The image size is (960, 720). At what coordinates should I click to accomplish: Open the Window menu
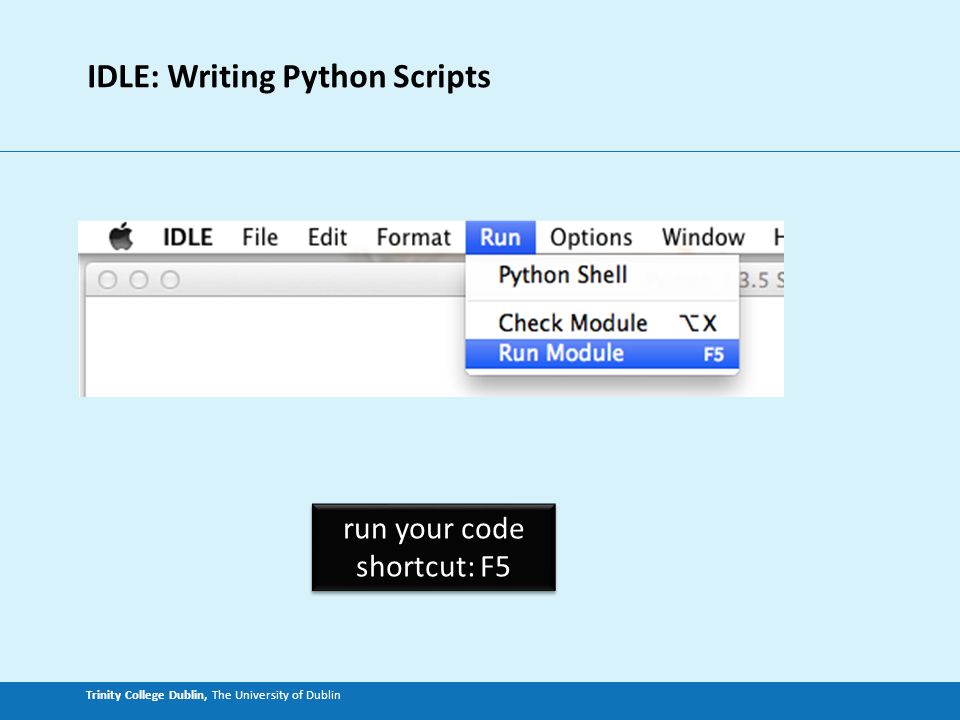tap(703, 238)
